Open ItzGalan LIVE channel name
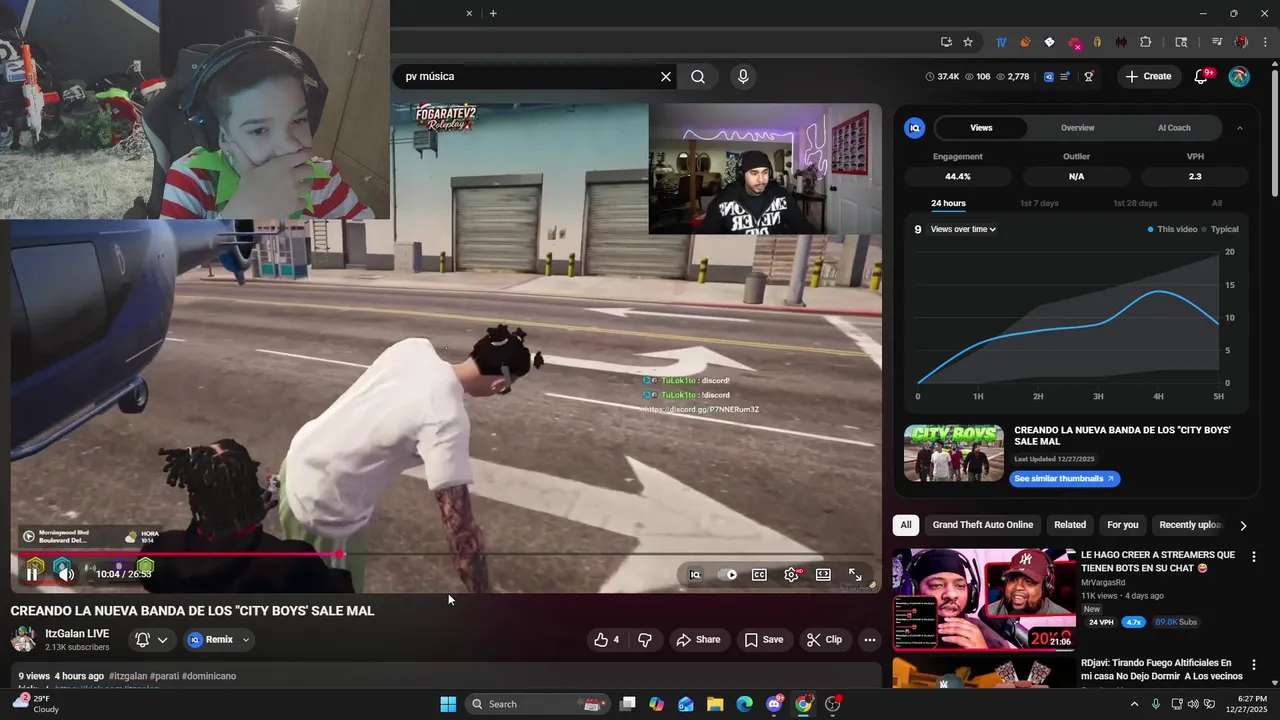The image size is (1280, 720). (77, 633)
